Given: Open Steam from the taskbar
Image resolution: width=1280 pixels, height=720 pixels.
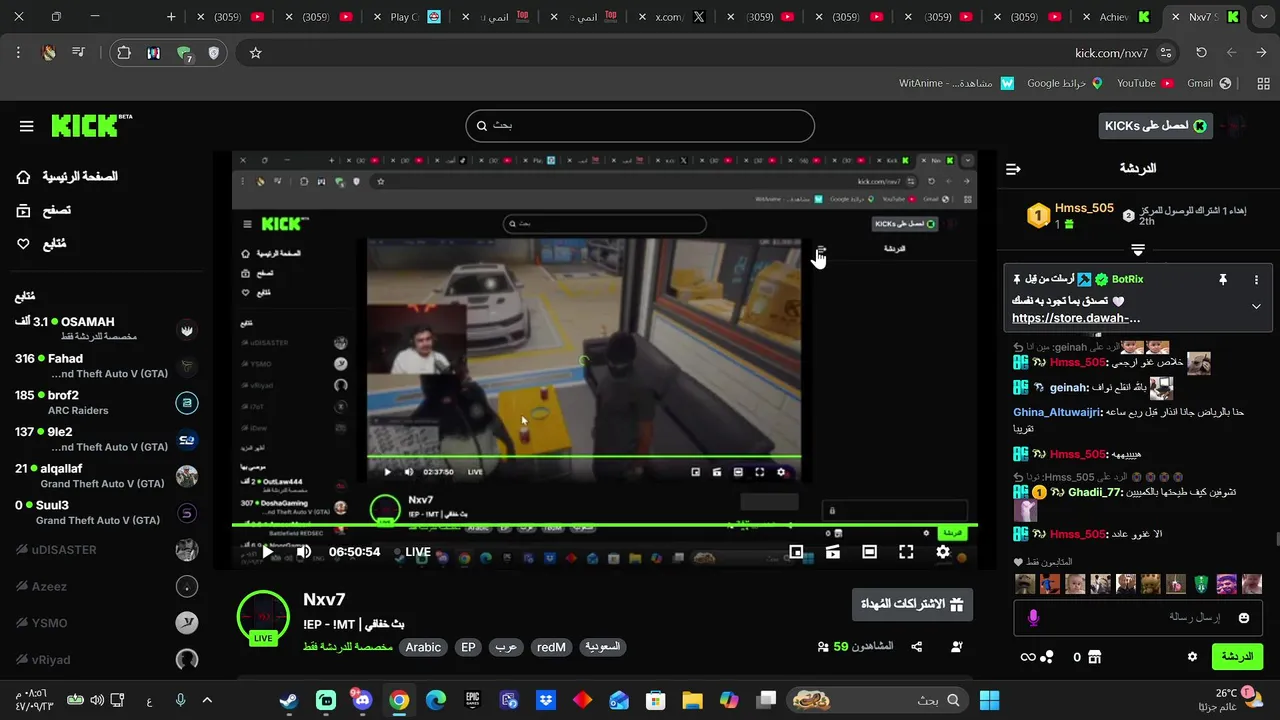Looking at the screenshot, I should 289,700.
